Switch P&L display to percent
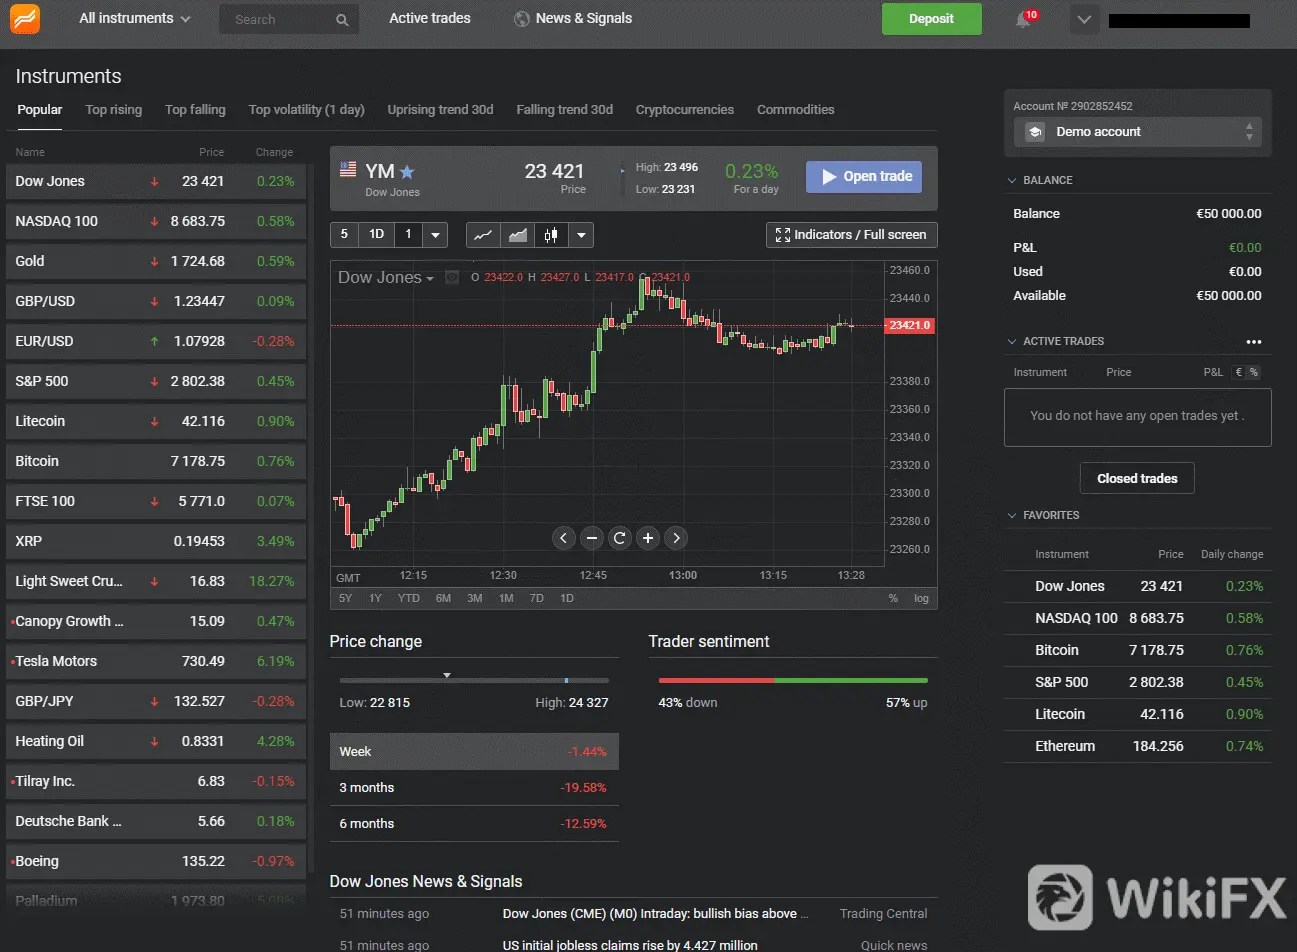This screenshot has width=1297, height=952. [1254, 372]
